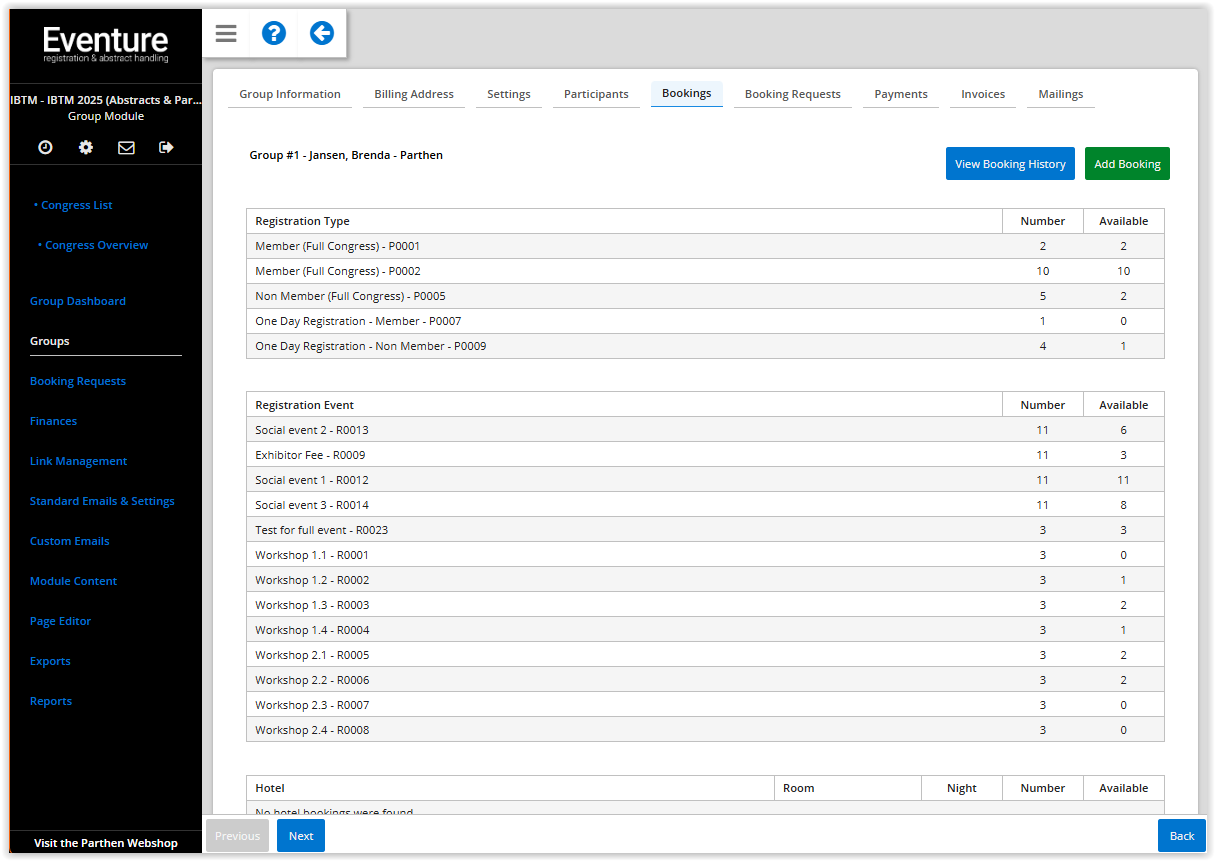This screenshot has height=861, width=1215.
Task: Click the hamburger menu icon
Action: 226,34
